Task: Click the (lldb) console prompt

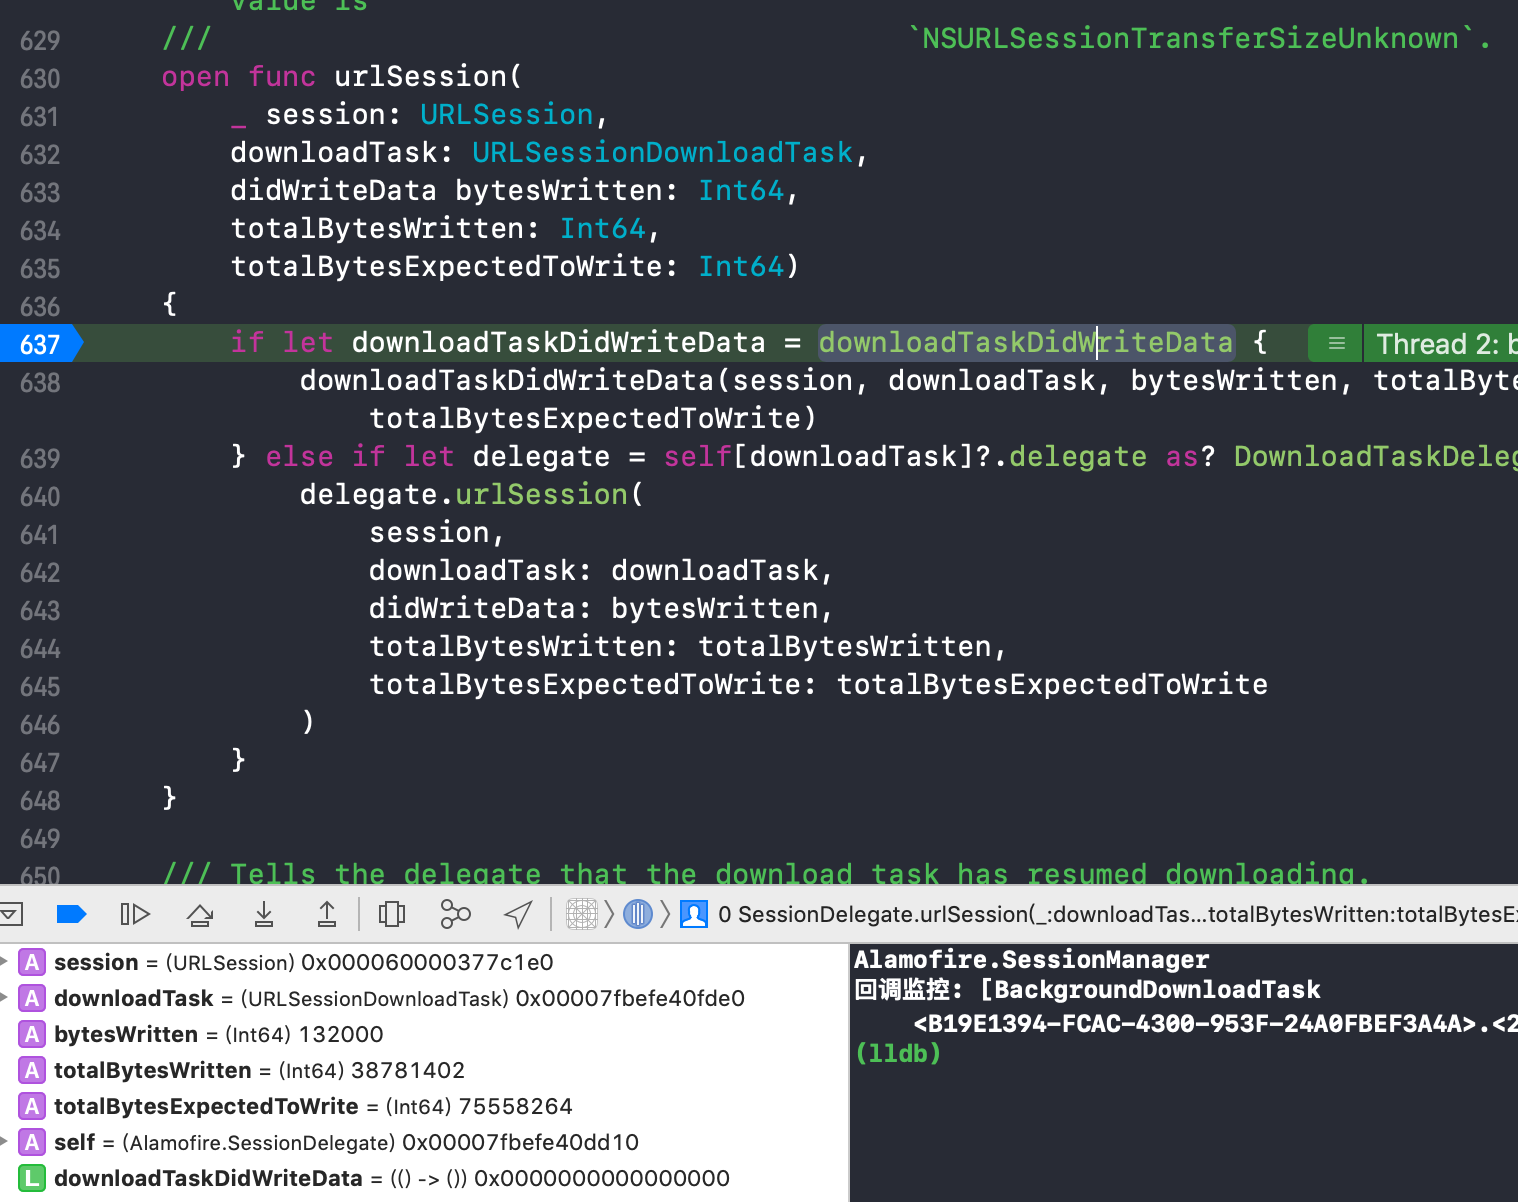Action: point(898,1053)
